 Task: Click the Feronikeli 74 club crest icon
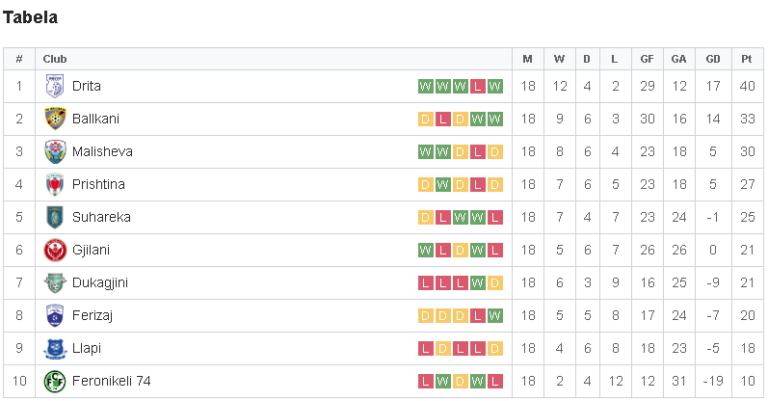coord(55,381)
